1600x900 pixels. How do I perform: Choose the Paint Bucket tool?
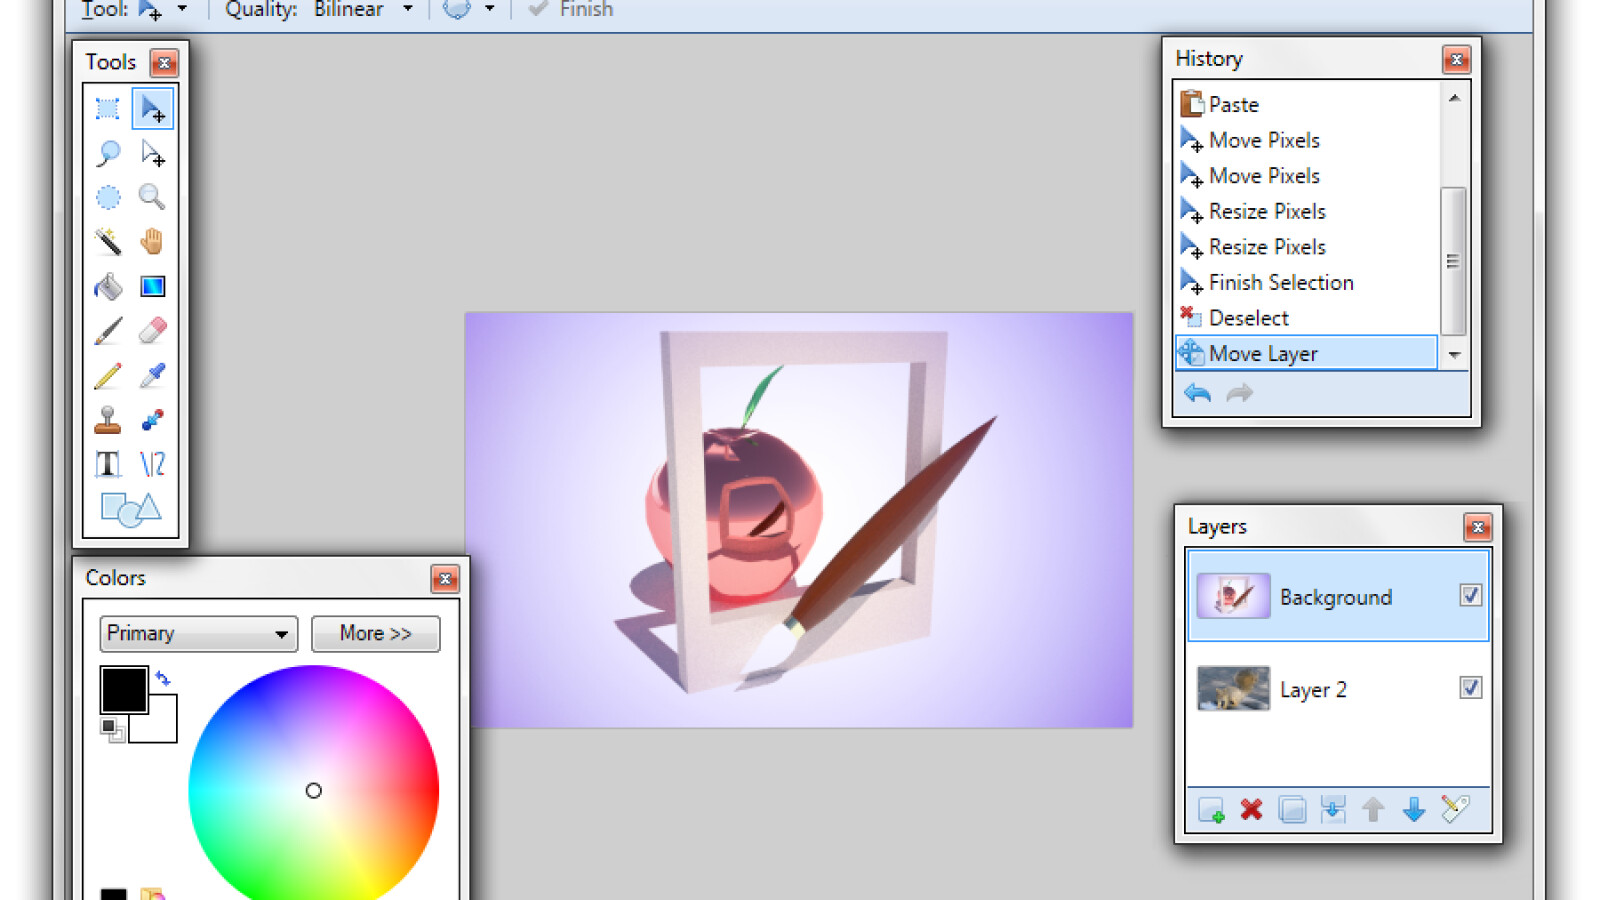point(108,287)
